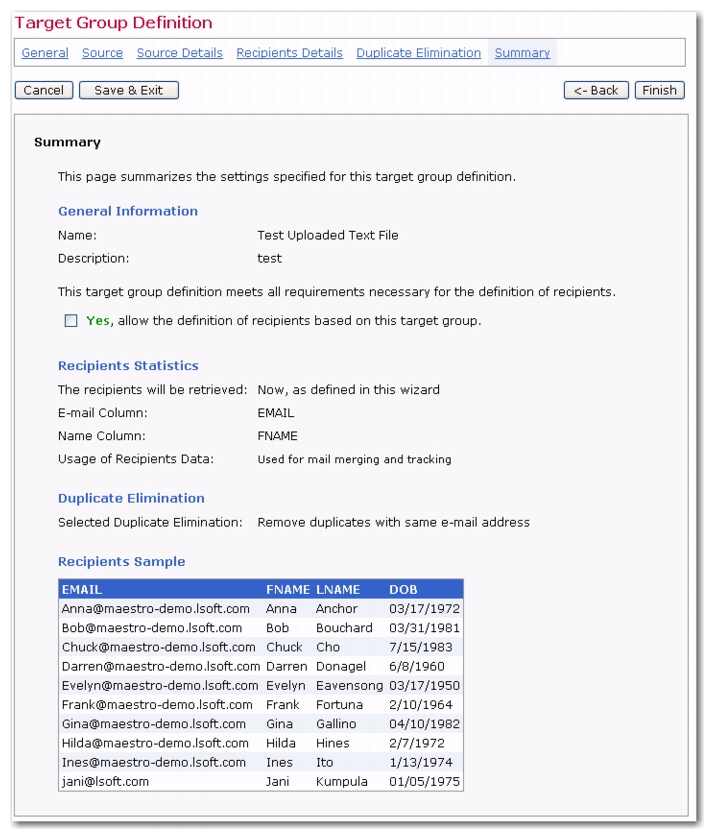This screenshot has width=715, height=839.
Task: Click the last name Fortuna
Action: (339, 705)
